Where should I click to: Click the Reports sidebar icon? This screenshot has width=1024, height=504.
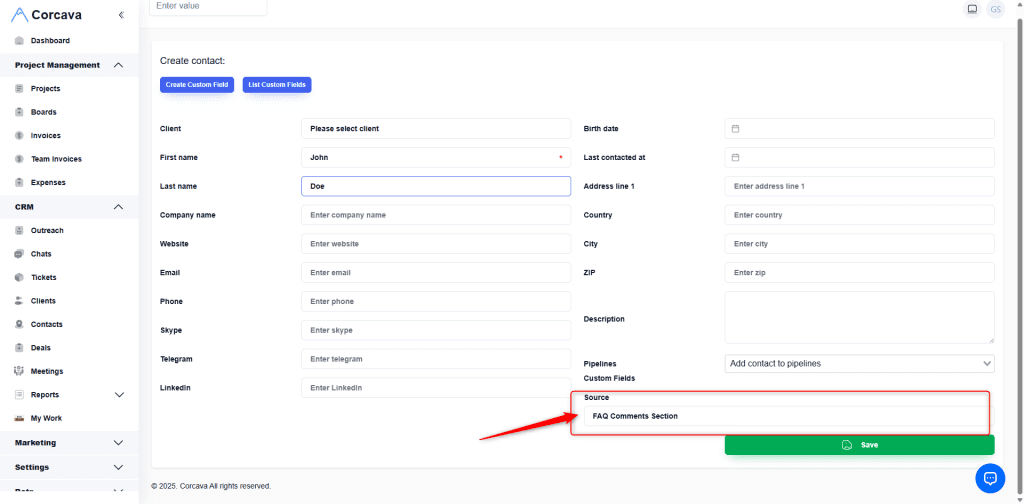tap(19, 395)
